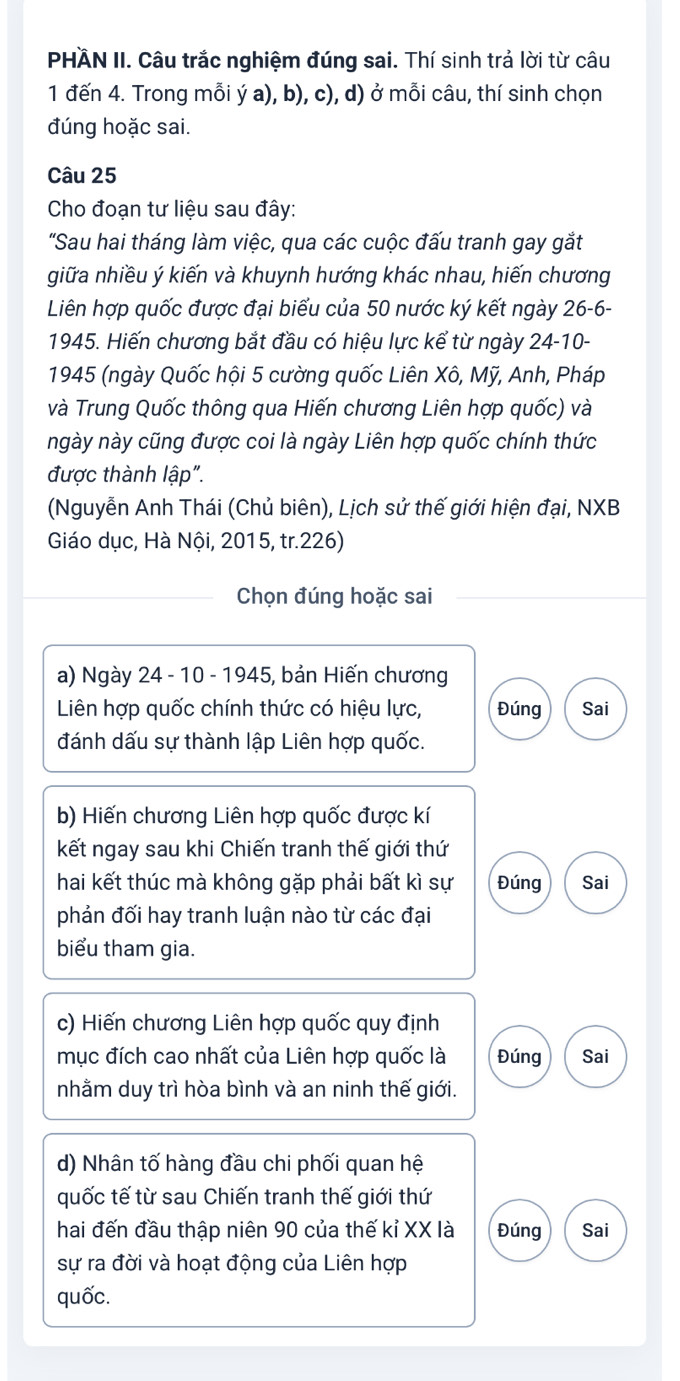Image resolution: width=680 pixels, height=1381 pixels.
Task: Select Sai for statement a
Action: click(596, 708)
